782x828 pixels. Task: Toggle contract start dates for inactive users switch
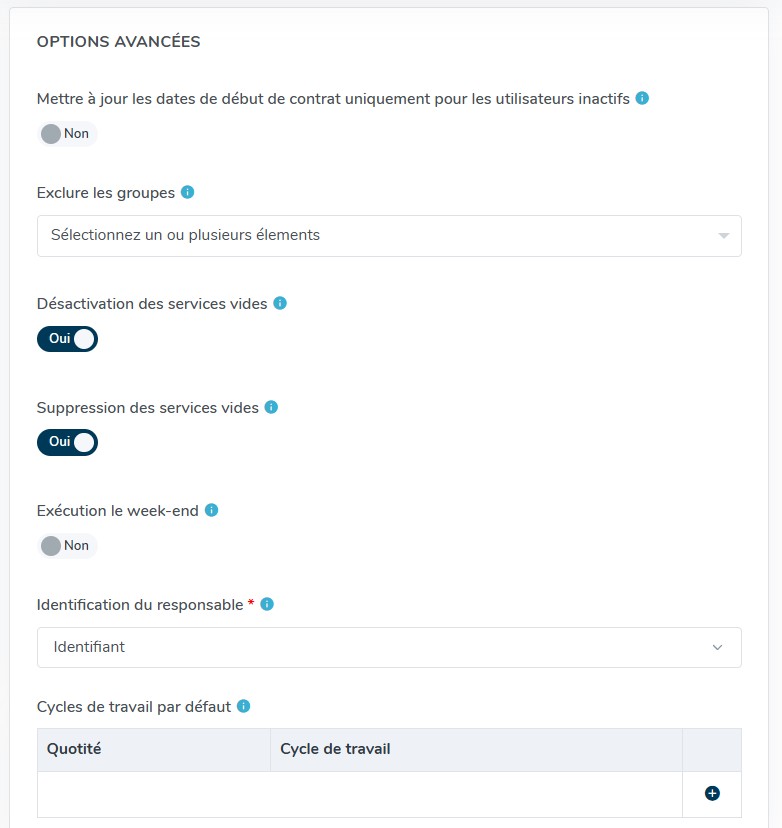[66, 134]
